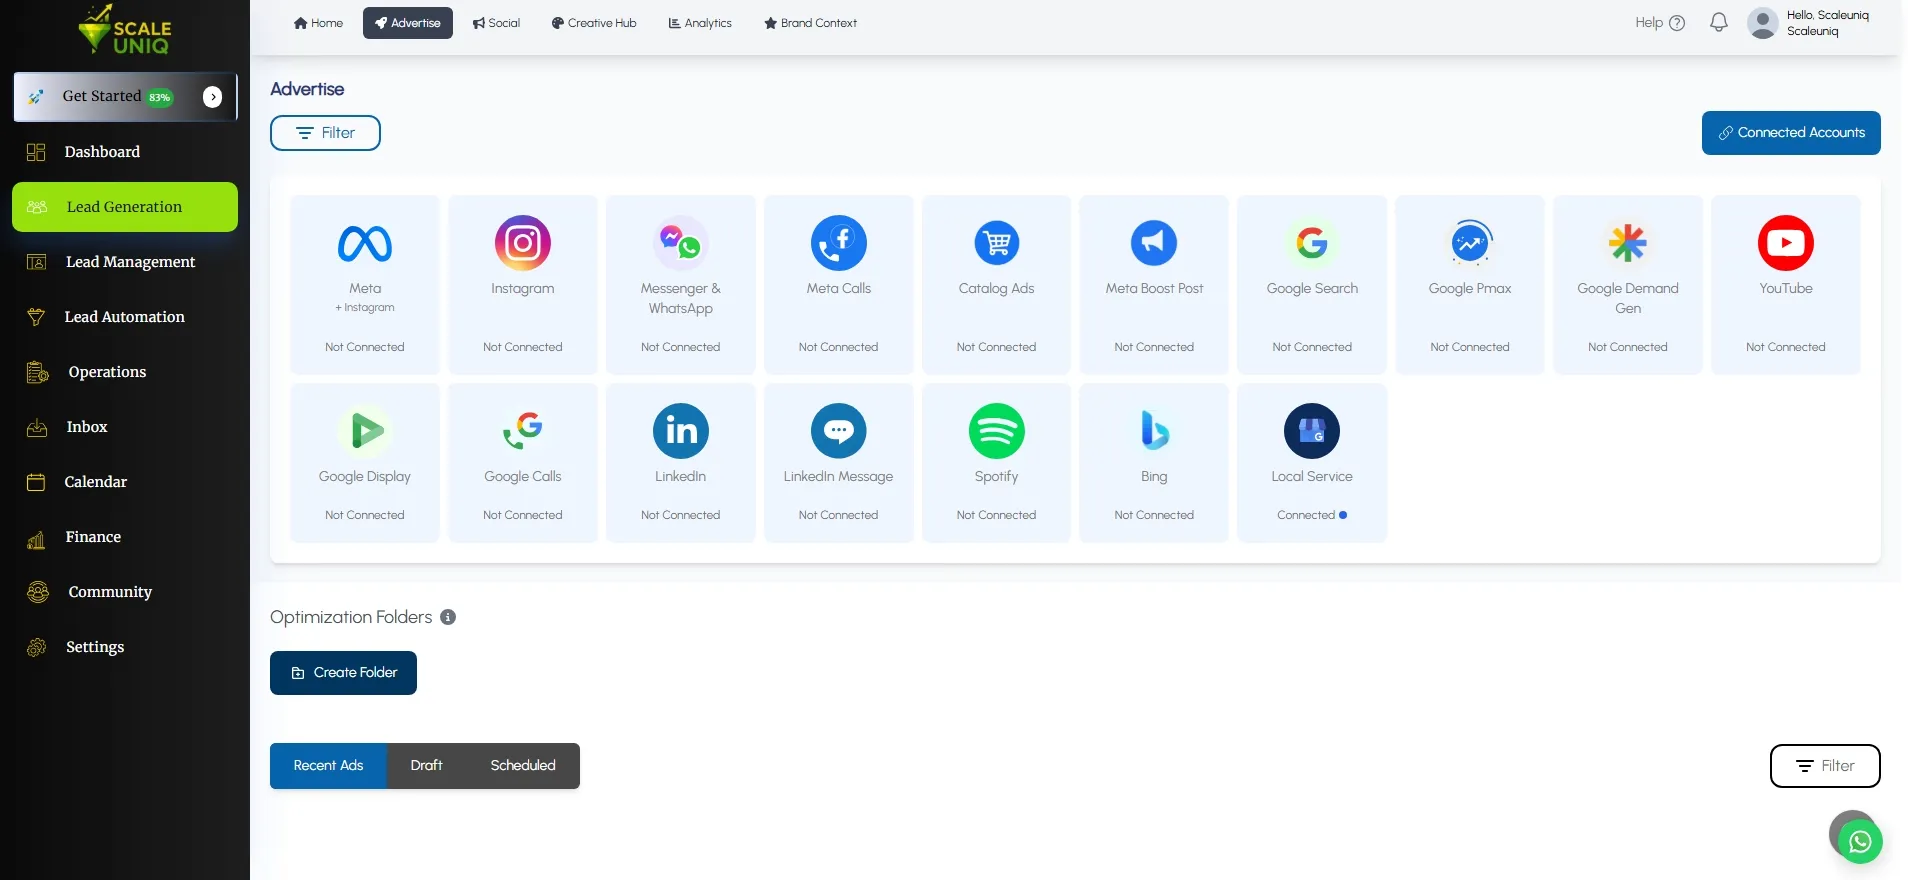The height and width of the screenshot is (880, 1908).
Task: Go to Finance in the sidebar
Action: 125,537
